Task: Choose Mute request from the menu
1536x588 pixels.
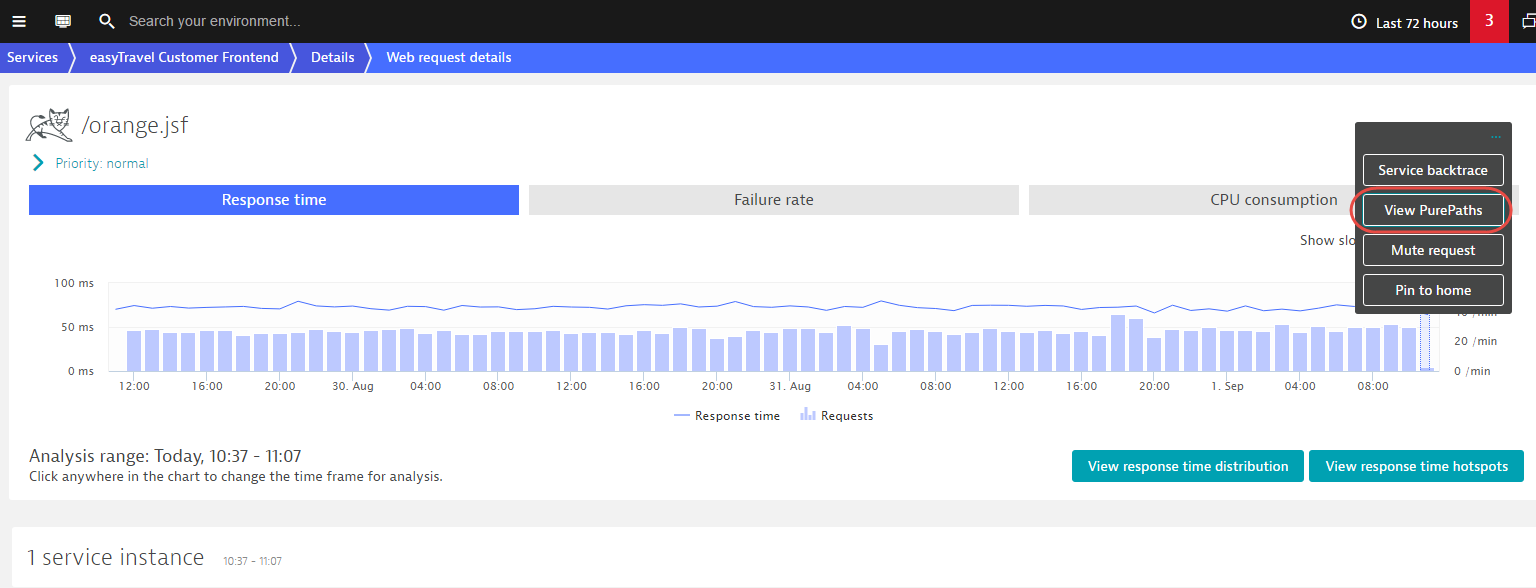Action: (x=1433, y=250)
